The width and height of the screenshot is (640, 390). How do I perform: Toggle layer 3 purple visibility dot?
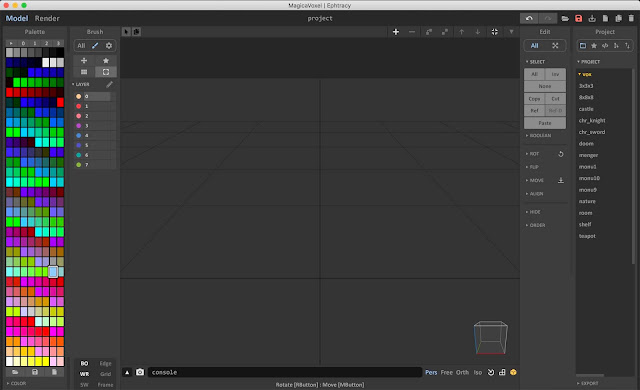coord(78,126)
